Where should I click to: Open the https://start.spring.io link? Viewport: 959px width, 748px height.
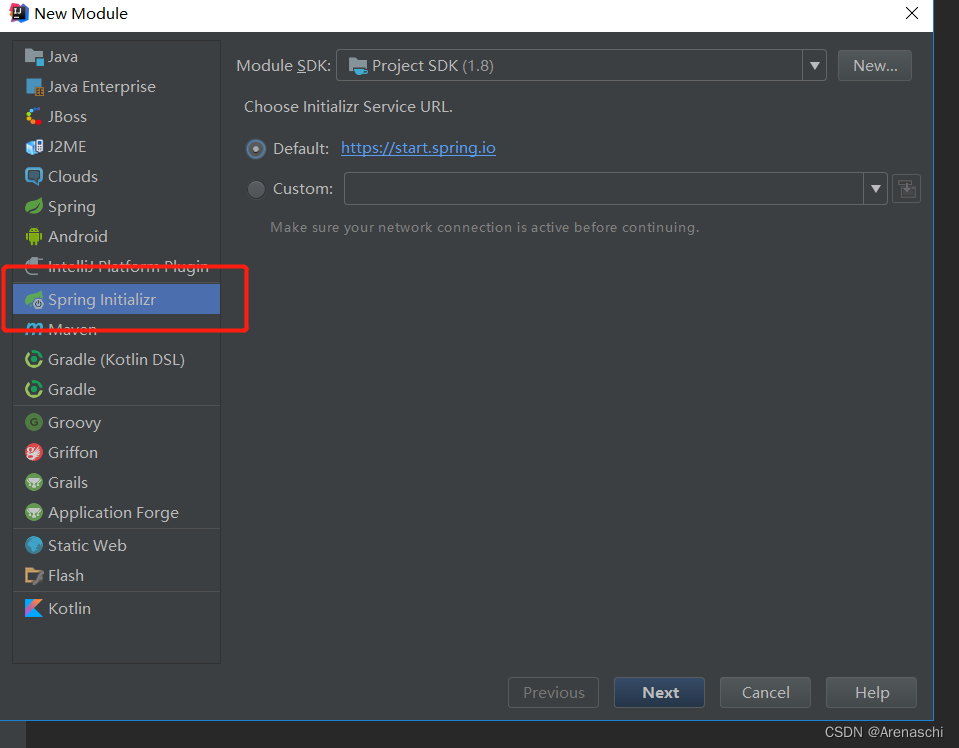pos(418,148)
